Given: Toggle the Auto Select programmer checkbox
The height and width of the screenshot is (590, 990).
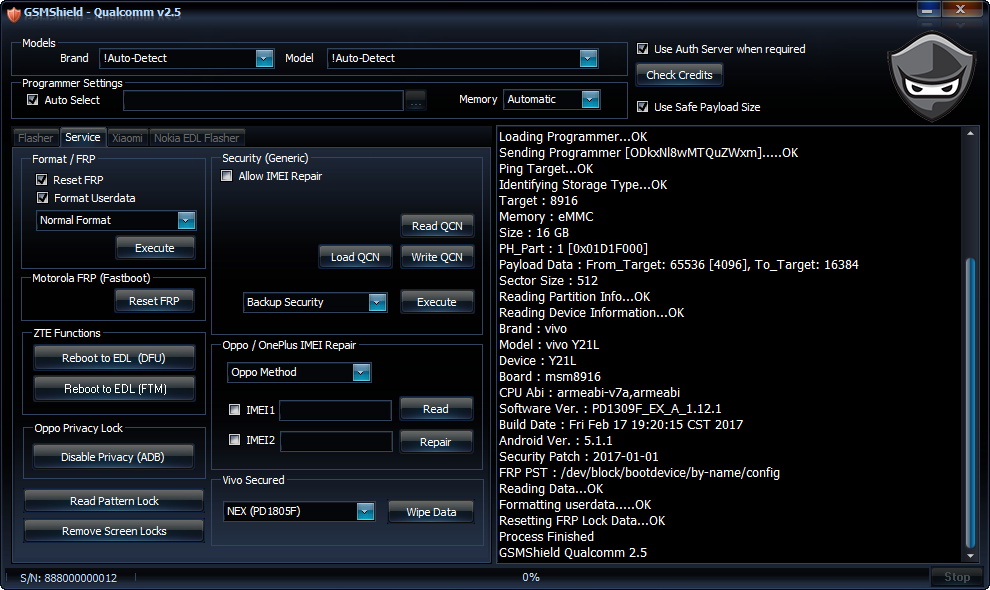Looking at the screenshot, I should point(33,100).
